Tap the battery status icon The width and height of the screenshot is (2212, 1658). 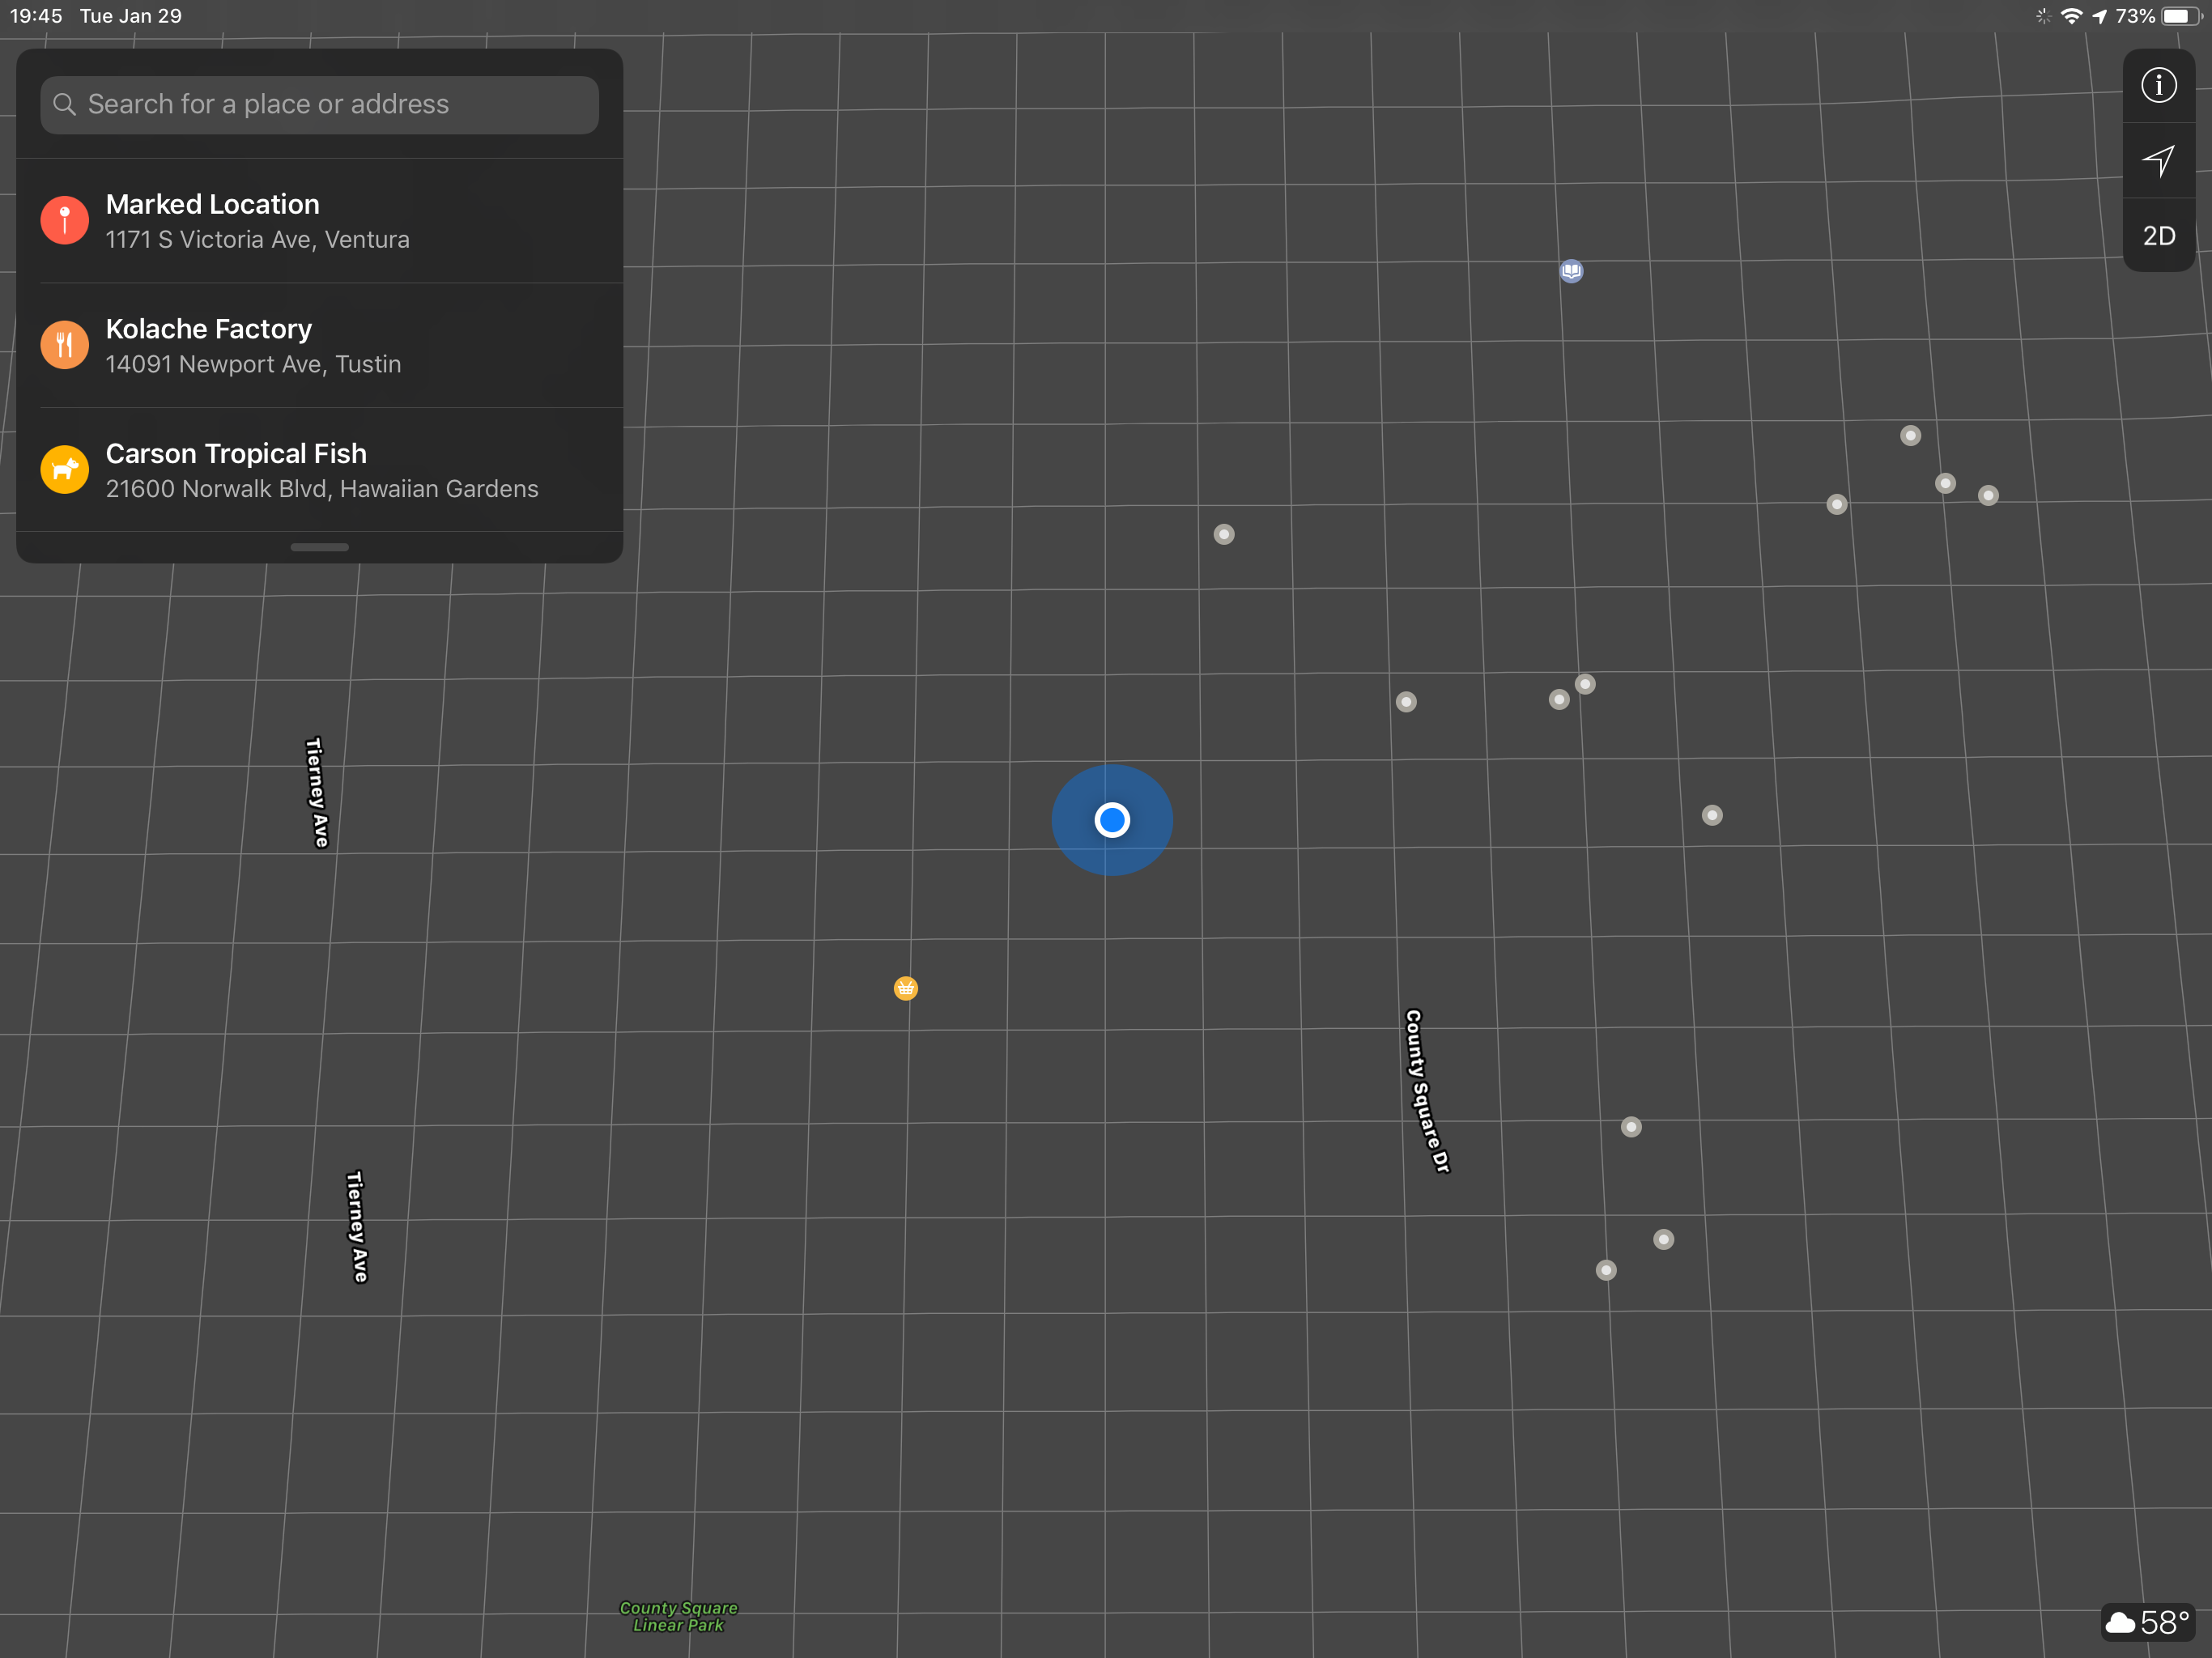pyautogui.click(x=2181, y=16)
